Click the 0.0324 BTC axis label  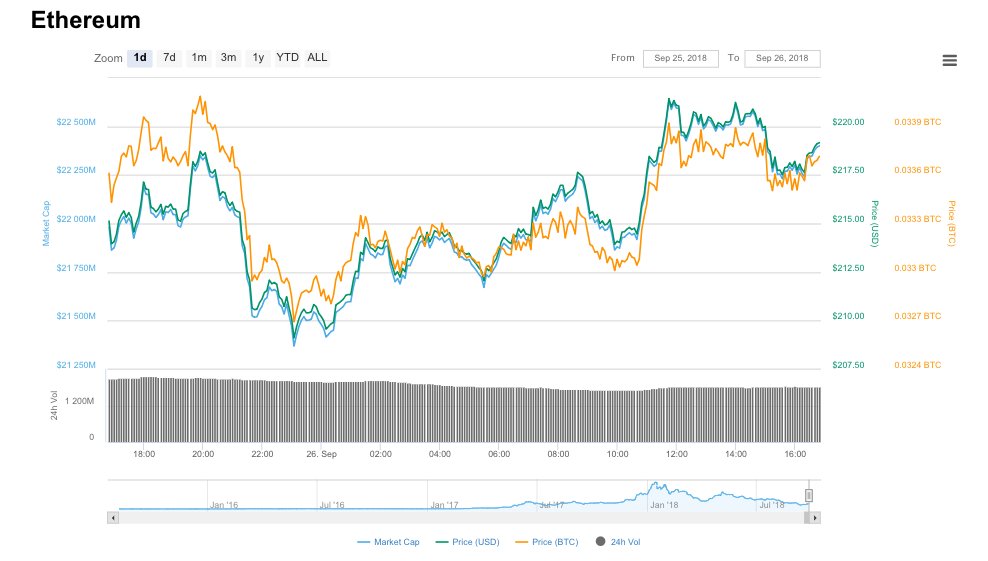[x=917, y=365]
